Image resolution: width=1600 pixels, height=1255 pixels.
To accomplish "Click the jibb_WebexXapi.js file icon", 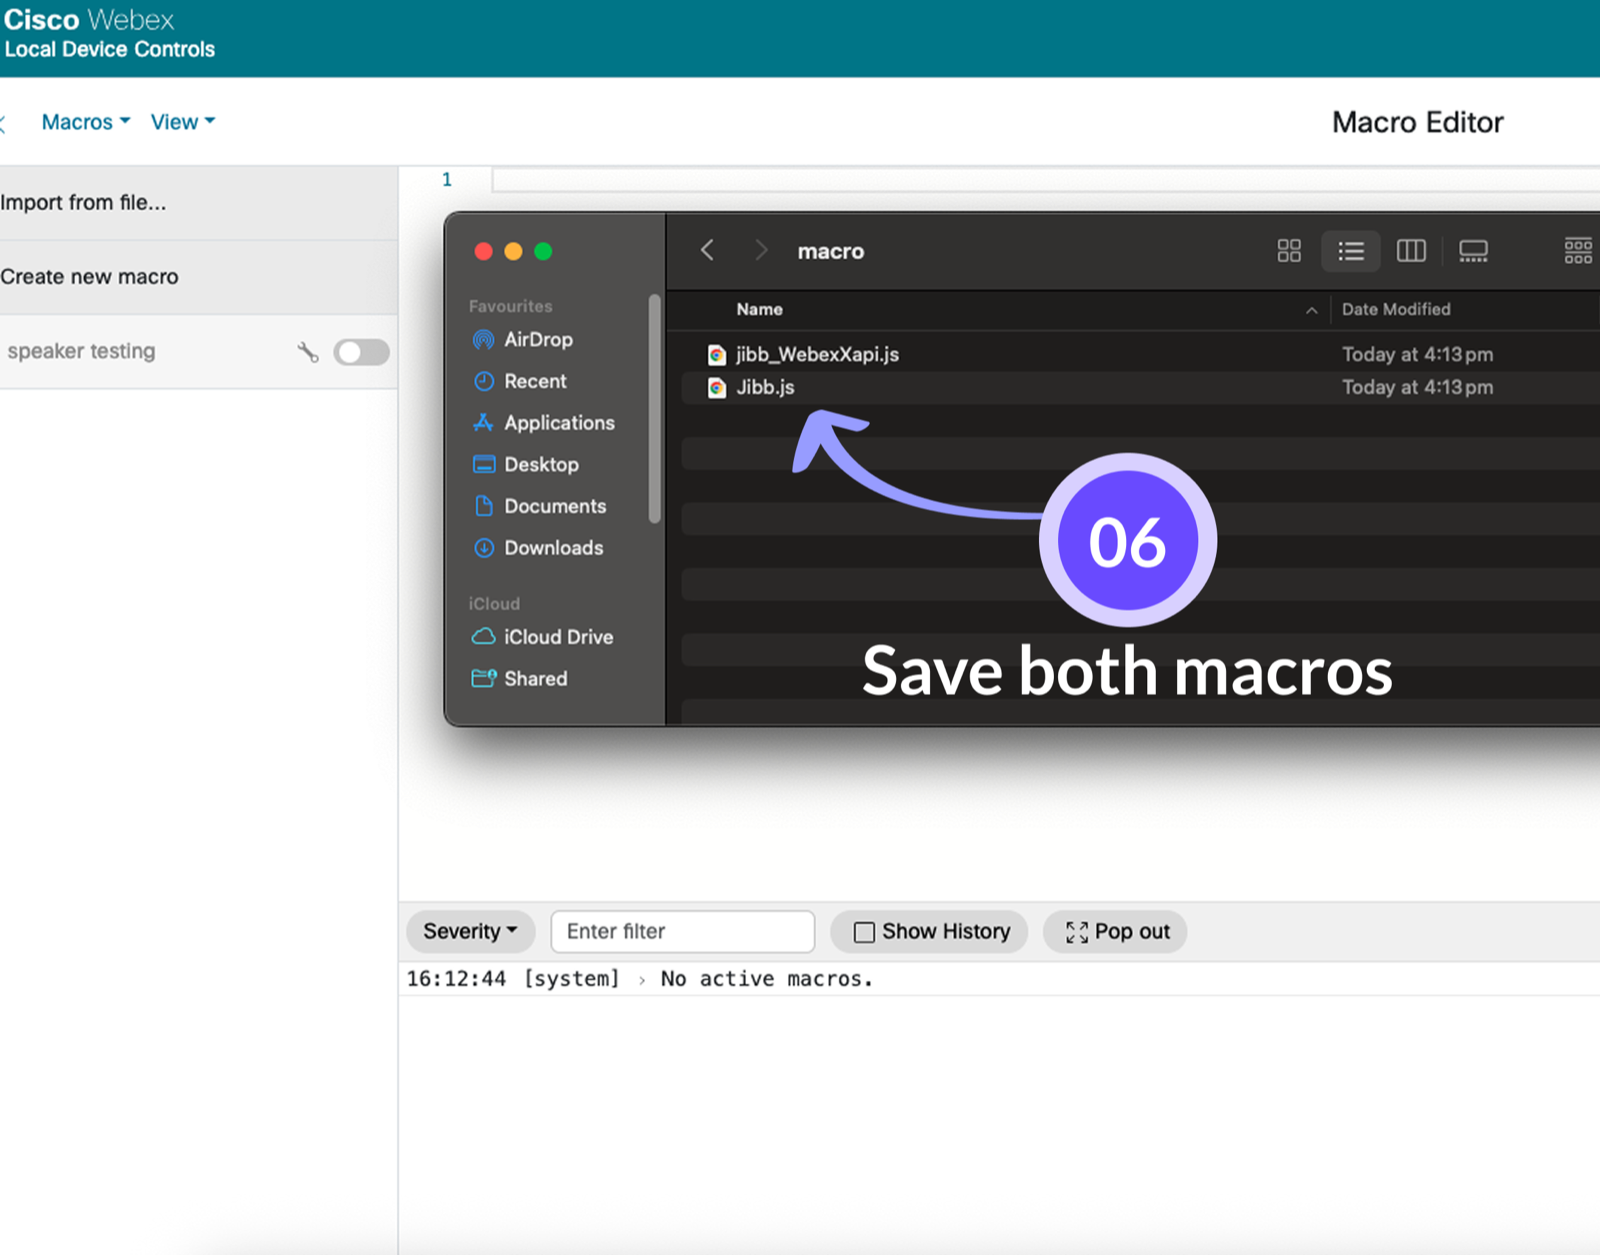I will (x=716, y=354).
